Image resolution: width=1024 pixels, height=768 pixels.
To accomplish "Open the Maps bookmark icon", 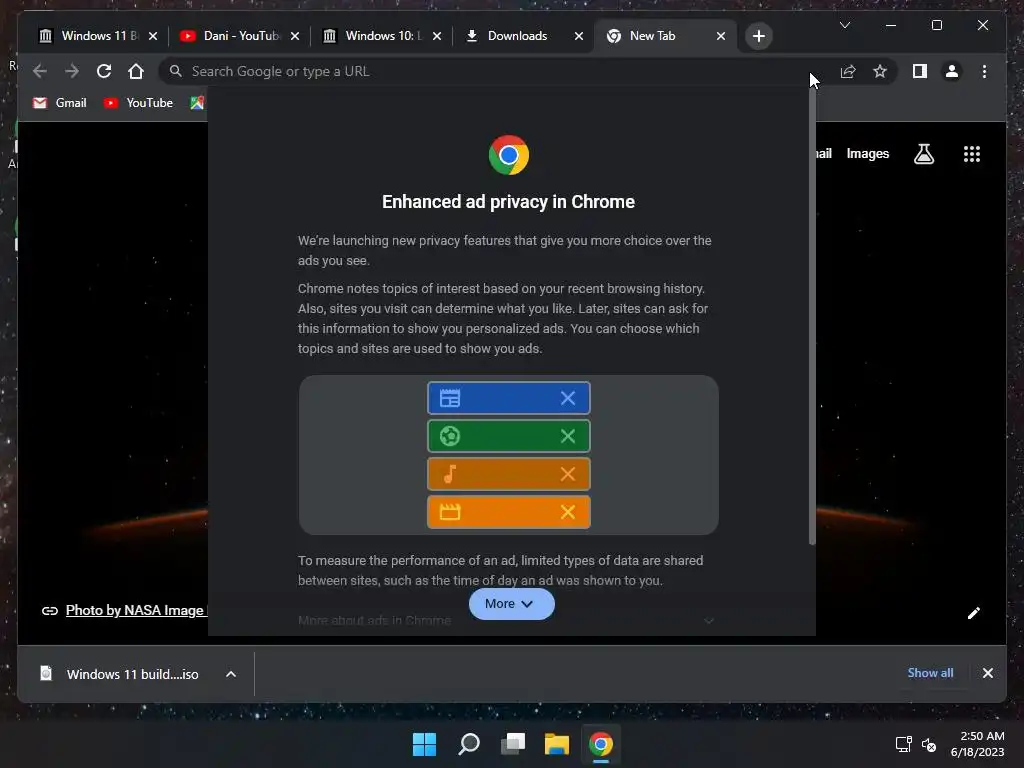I will [x=197, y=103].
